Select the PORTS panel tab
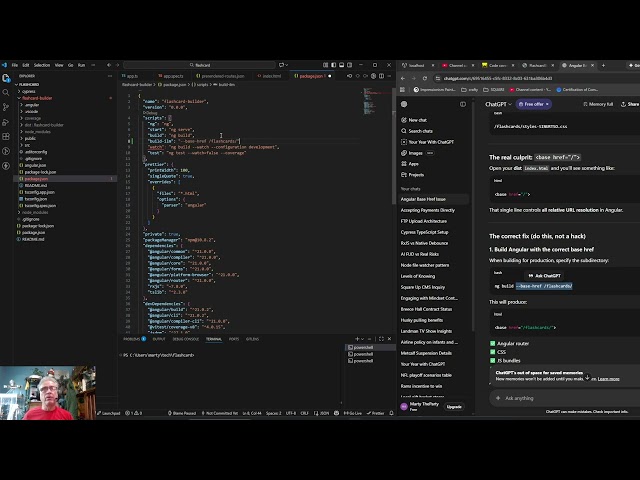The image size is (640, 480). [x=234, y=339]
